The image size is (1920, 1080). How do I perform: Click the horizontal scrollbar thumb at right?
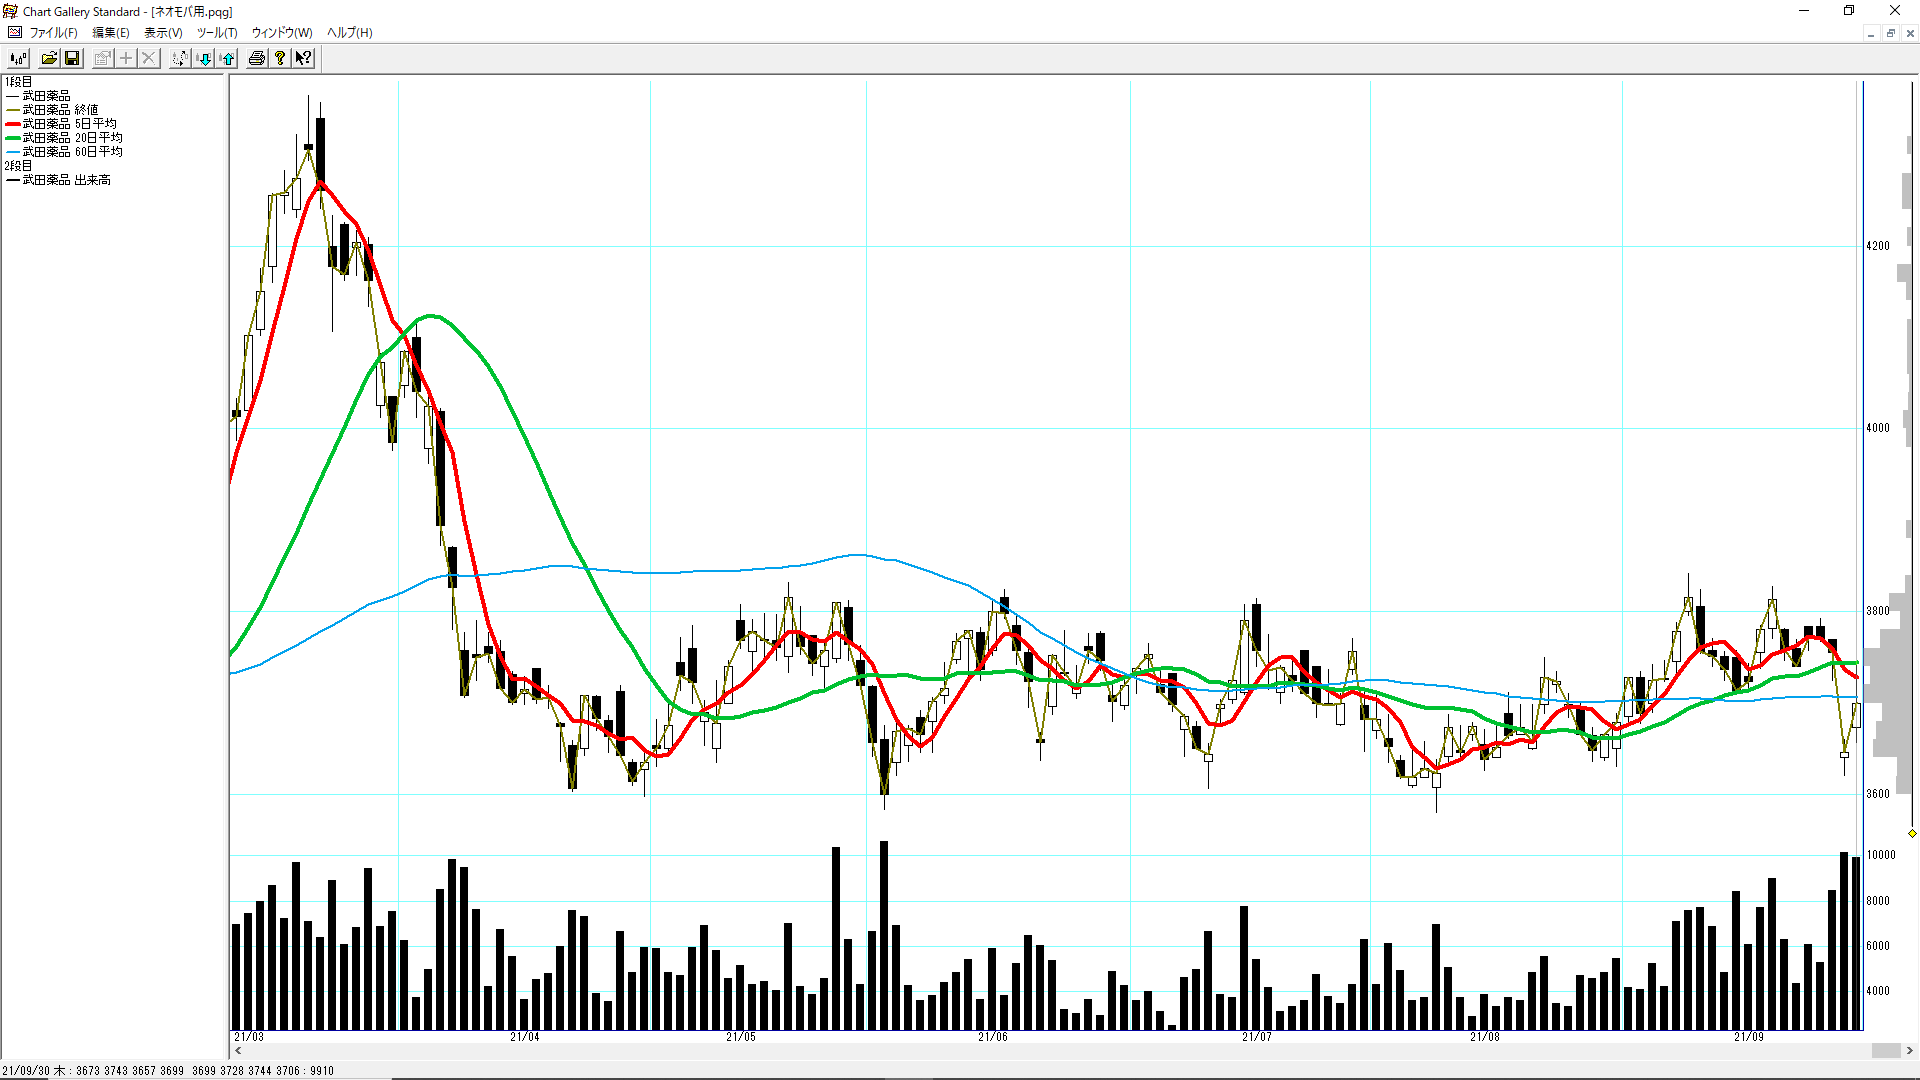[1885, 1050]
